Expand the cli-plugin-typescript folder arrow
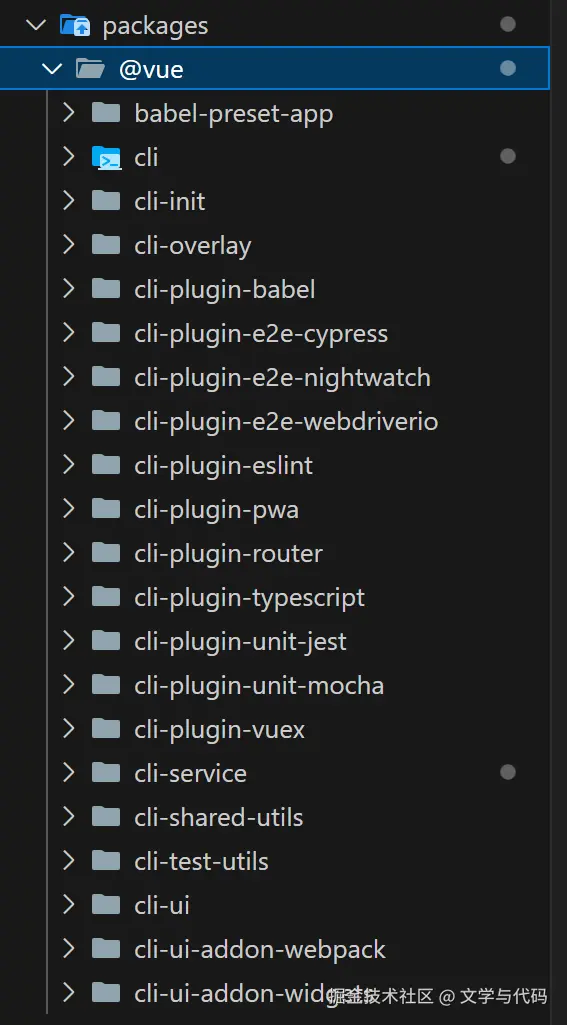Viewport: 567px width, 1025px height. point(68,597)
